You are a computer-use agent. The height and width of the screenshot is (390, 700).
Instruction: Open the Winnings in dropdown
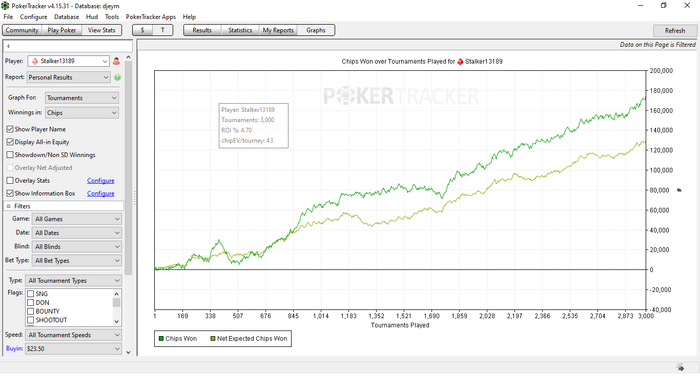(x=81, y=113)
